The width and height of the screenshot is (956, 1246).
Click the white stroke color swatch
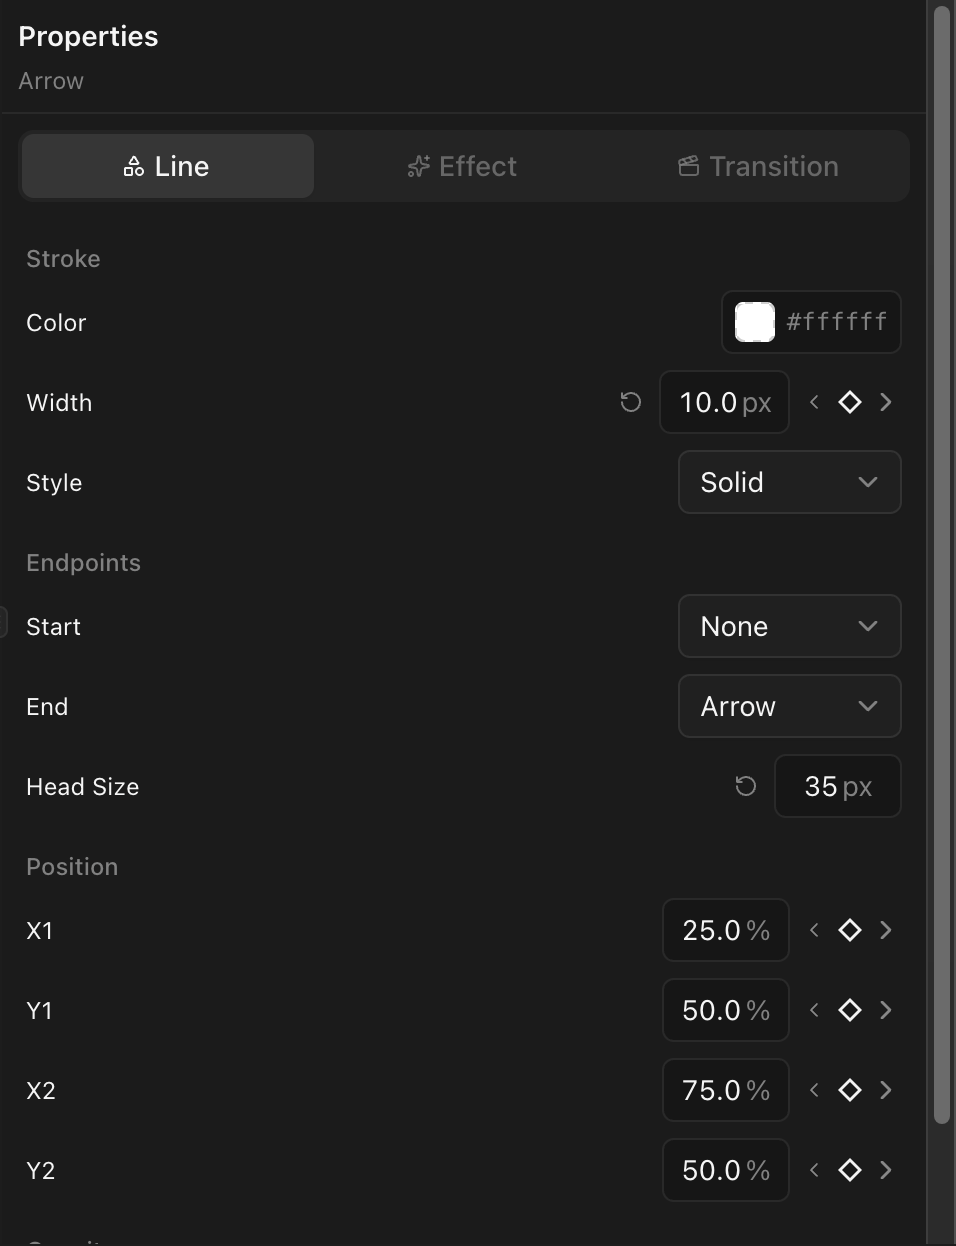coord(752,322)
